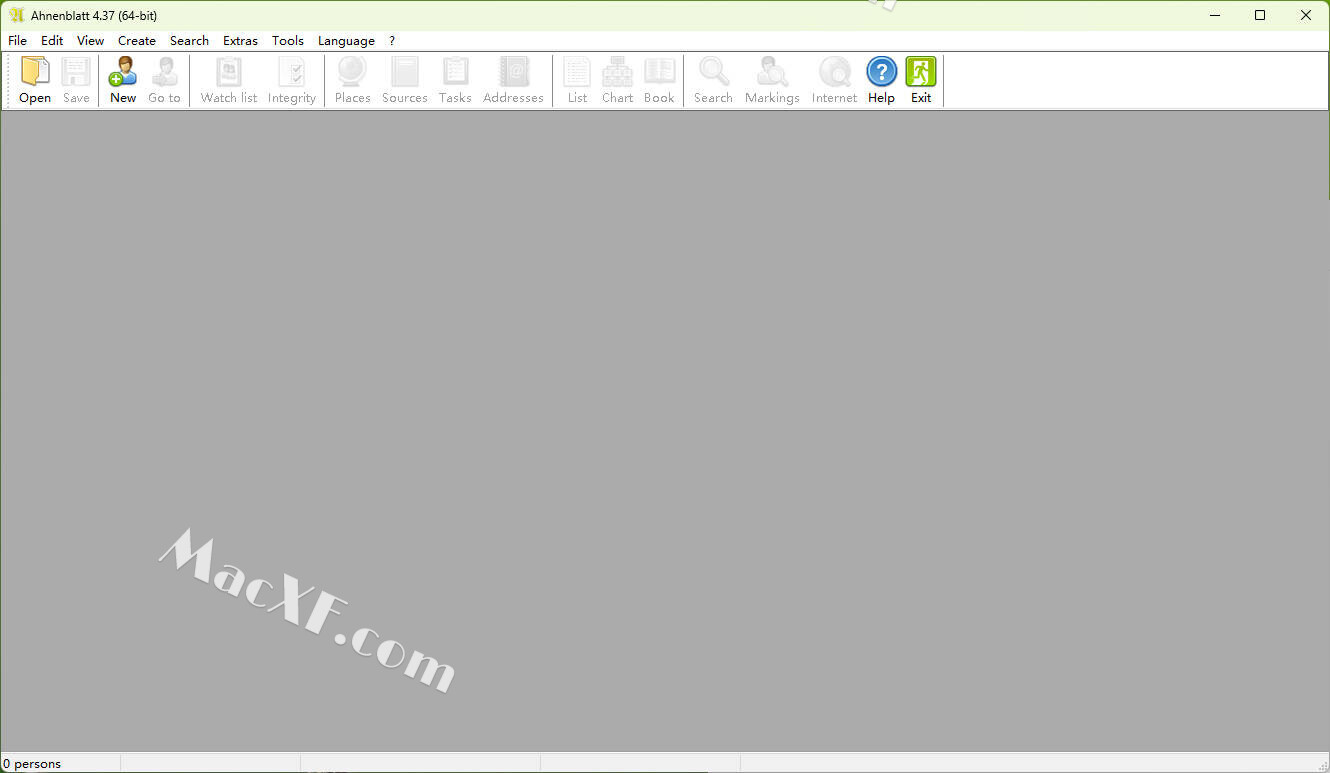Open the File menu
This screenshot has height=773, width=1330.
18,41
